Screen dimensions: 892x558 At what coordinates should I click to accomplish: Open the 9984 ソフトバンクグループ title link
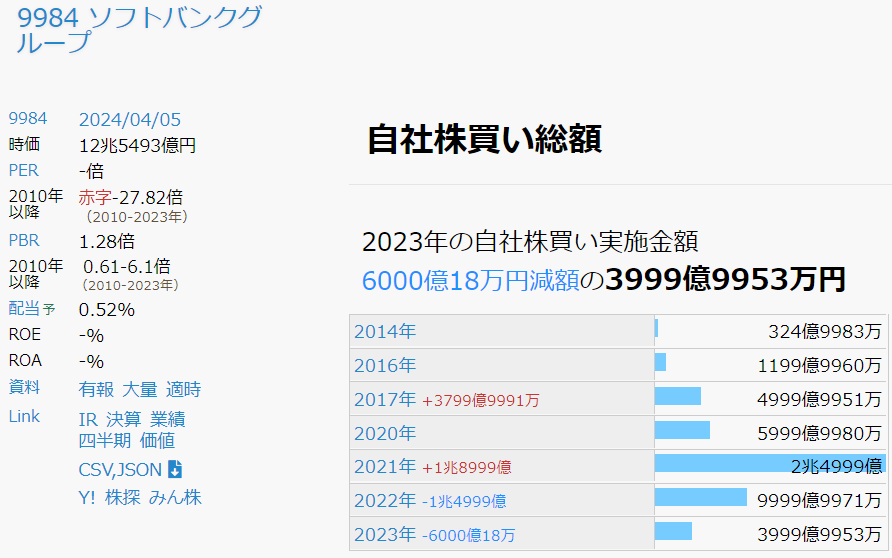(139, 30)
